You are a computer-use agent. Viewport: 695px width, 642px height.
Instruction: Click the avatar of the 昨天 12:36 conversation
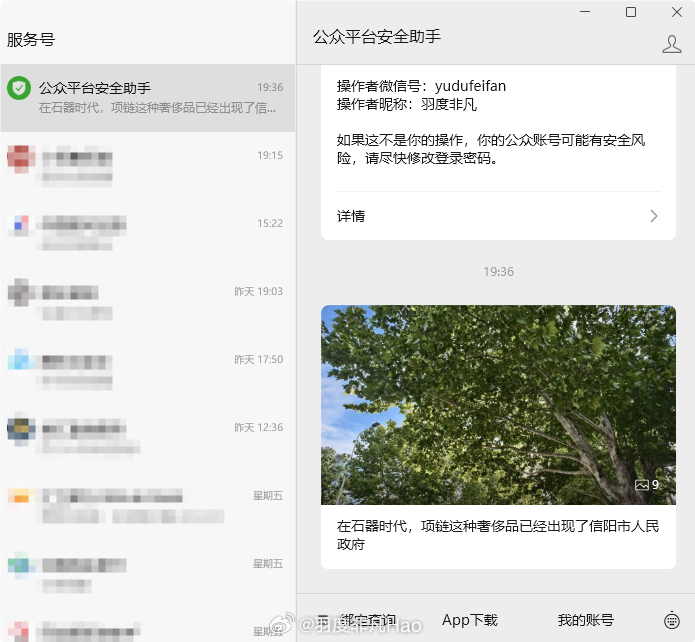click(x=21, y=429)
